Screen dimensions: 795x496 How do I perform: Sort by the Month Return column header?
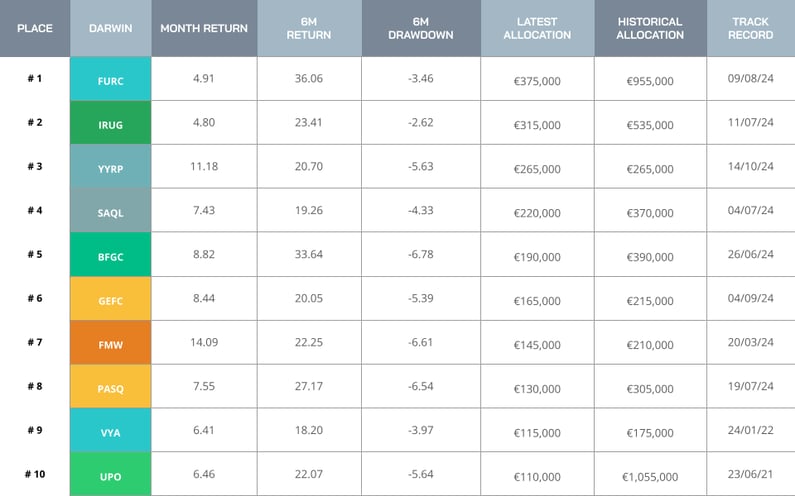coord(204,28)
